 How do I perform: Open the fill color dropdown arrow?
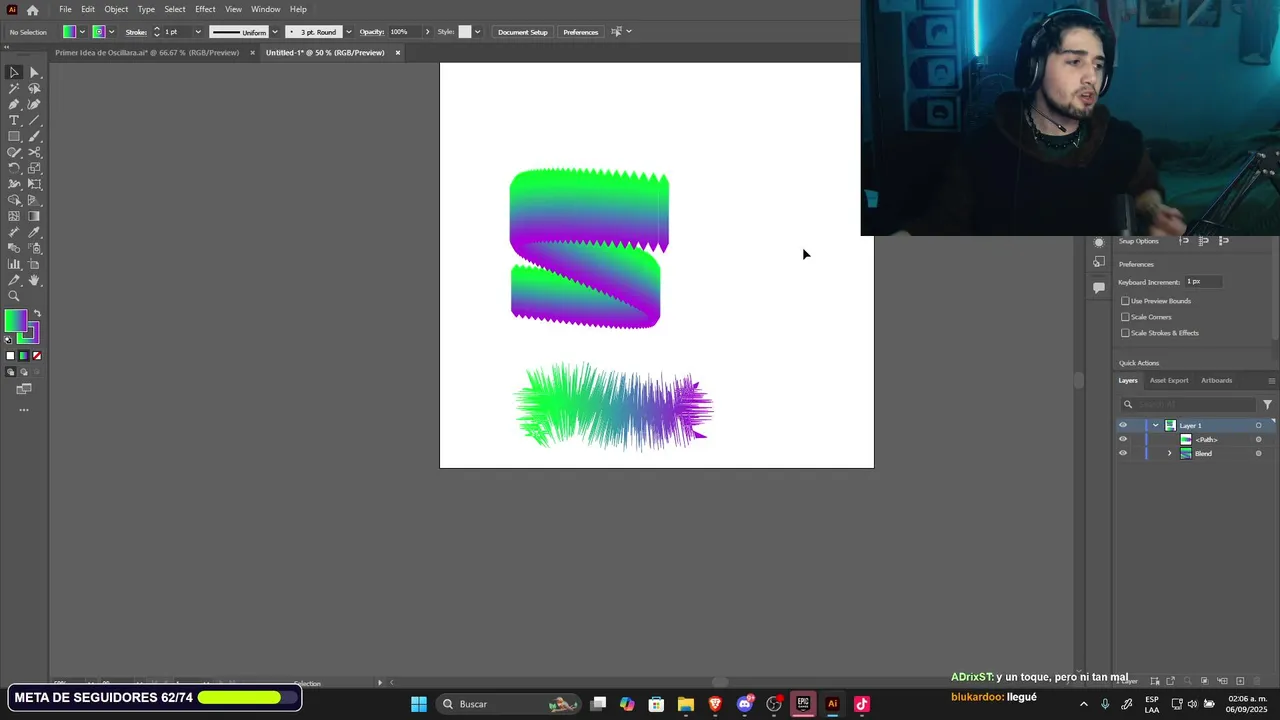click(82, 32)
